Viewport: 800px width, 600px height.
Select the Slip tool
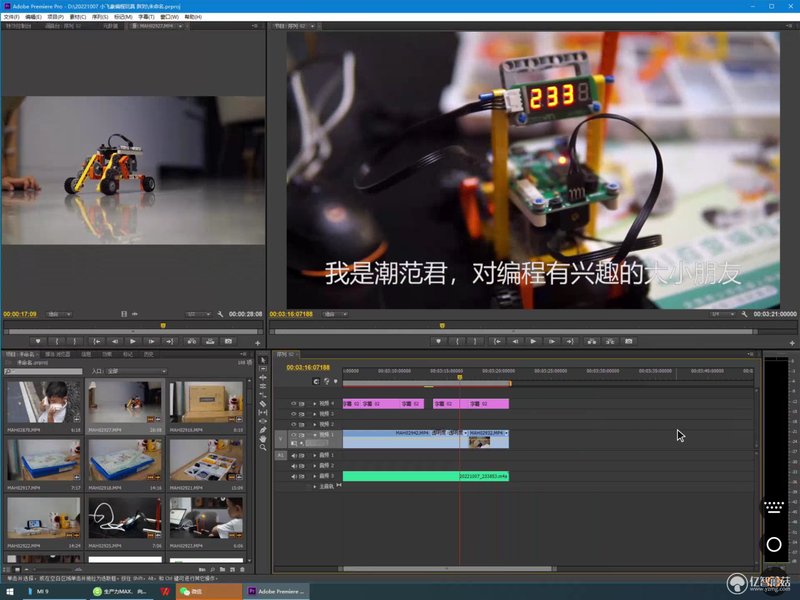(263, 412)
